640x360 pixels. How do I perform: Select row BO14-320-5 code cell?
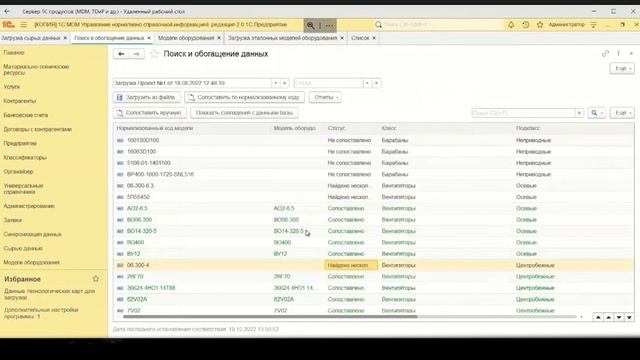coord(142,231)
